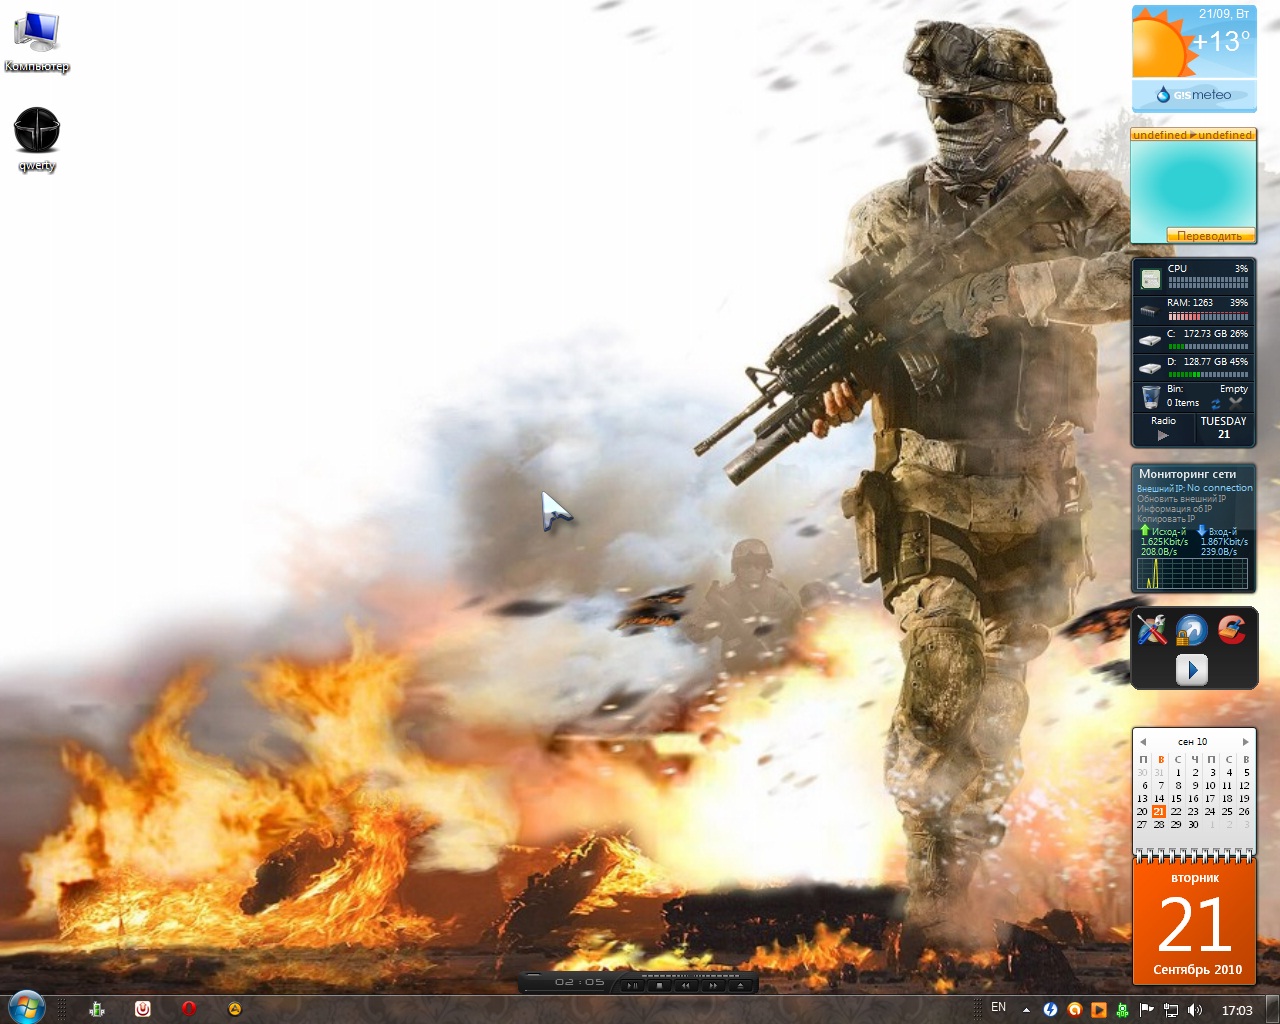The width and height of the screenshot is (1280, 1024).
Task: Click the first undefined language selector
Action: click(x=1160, y=135)
